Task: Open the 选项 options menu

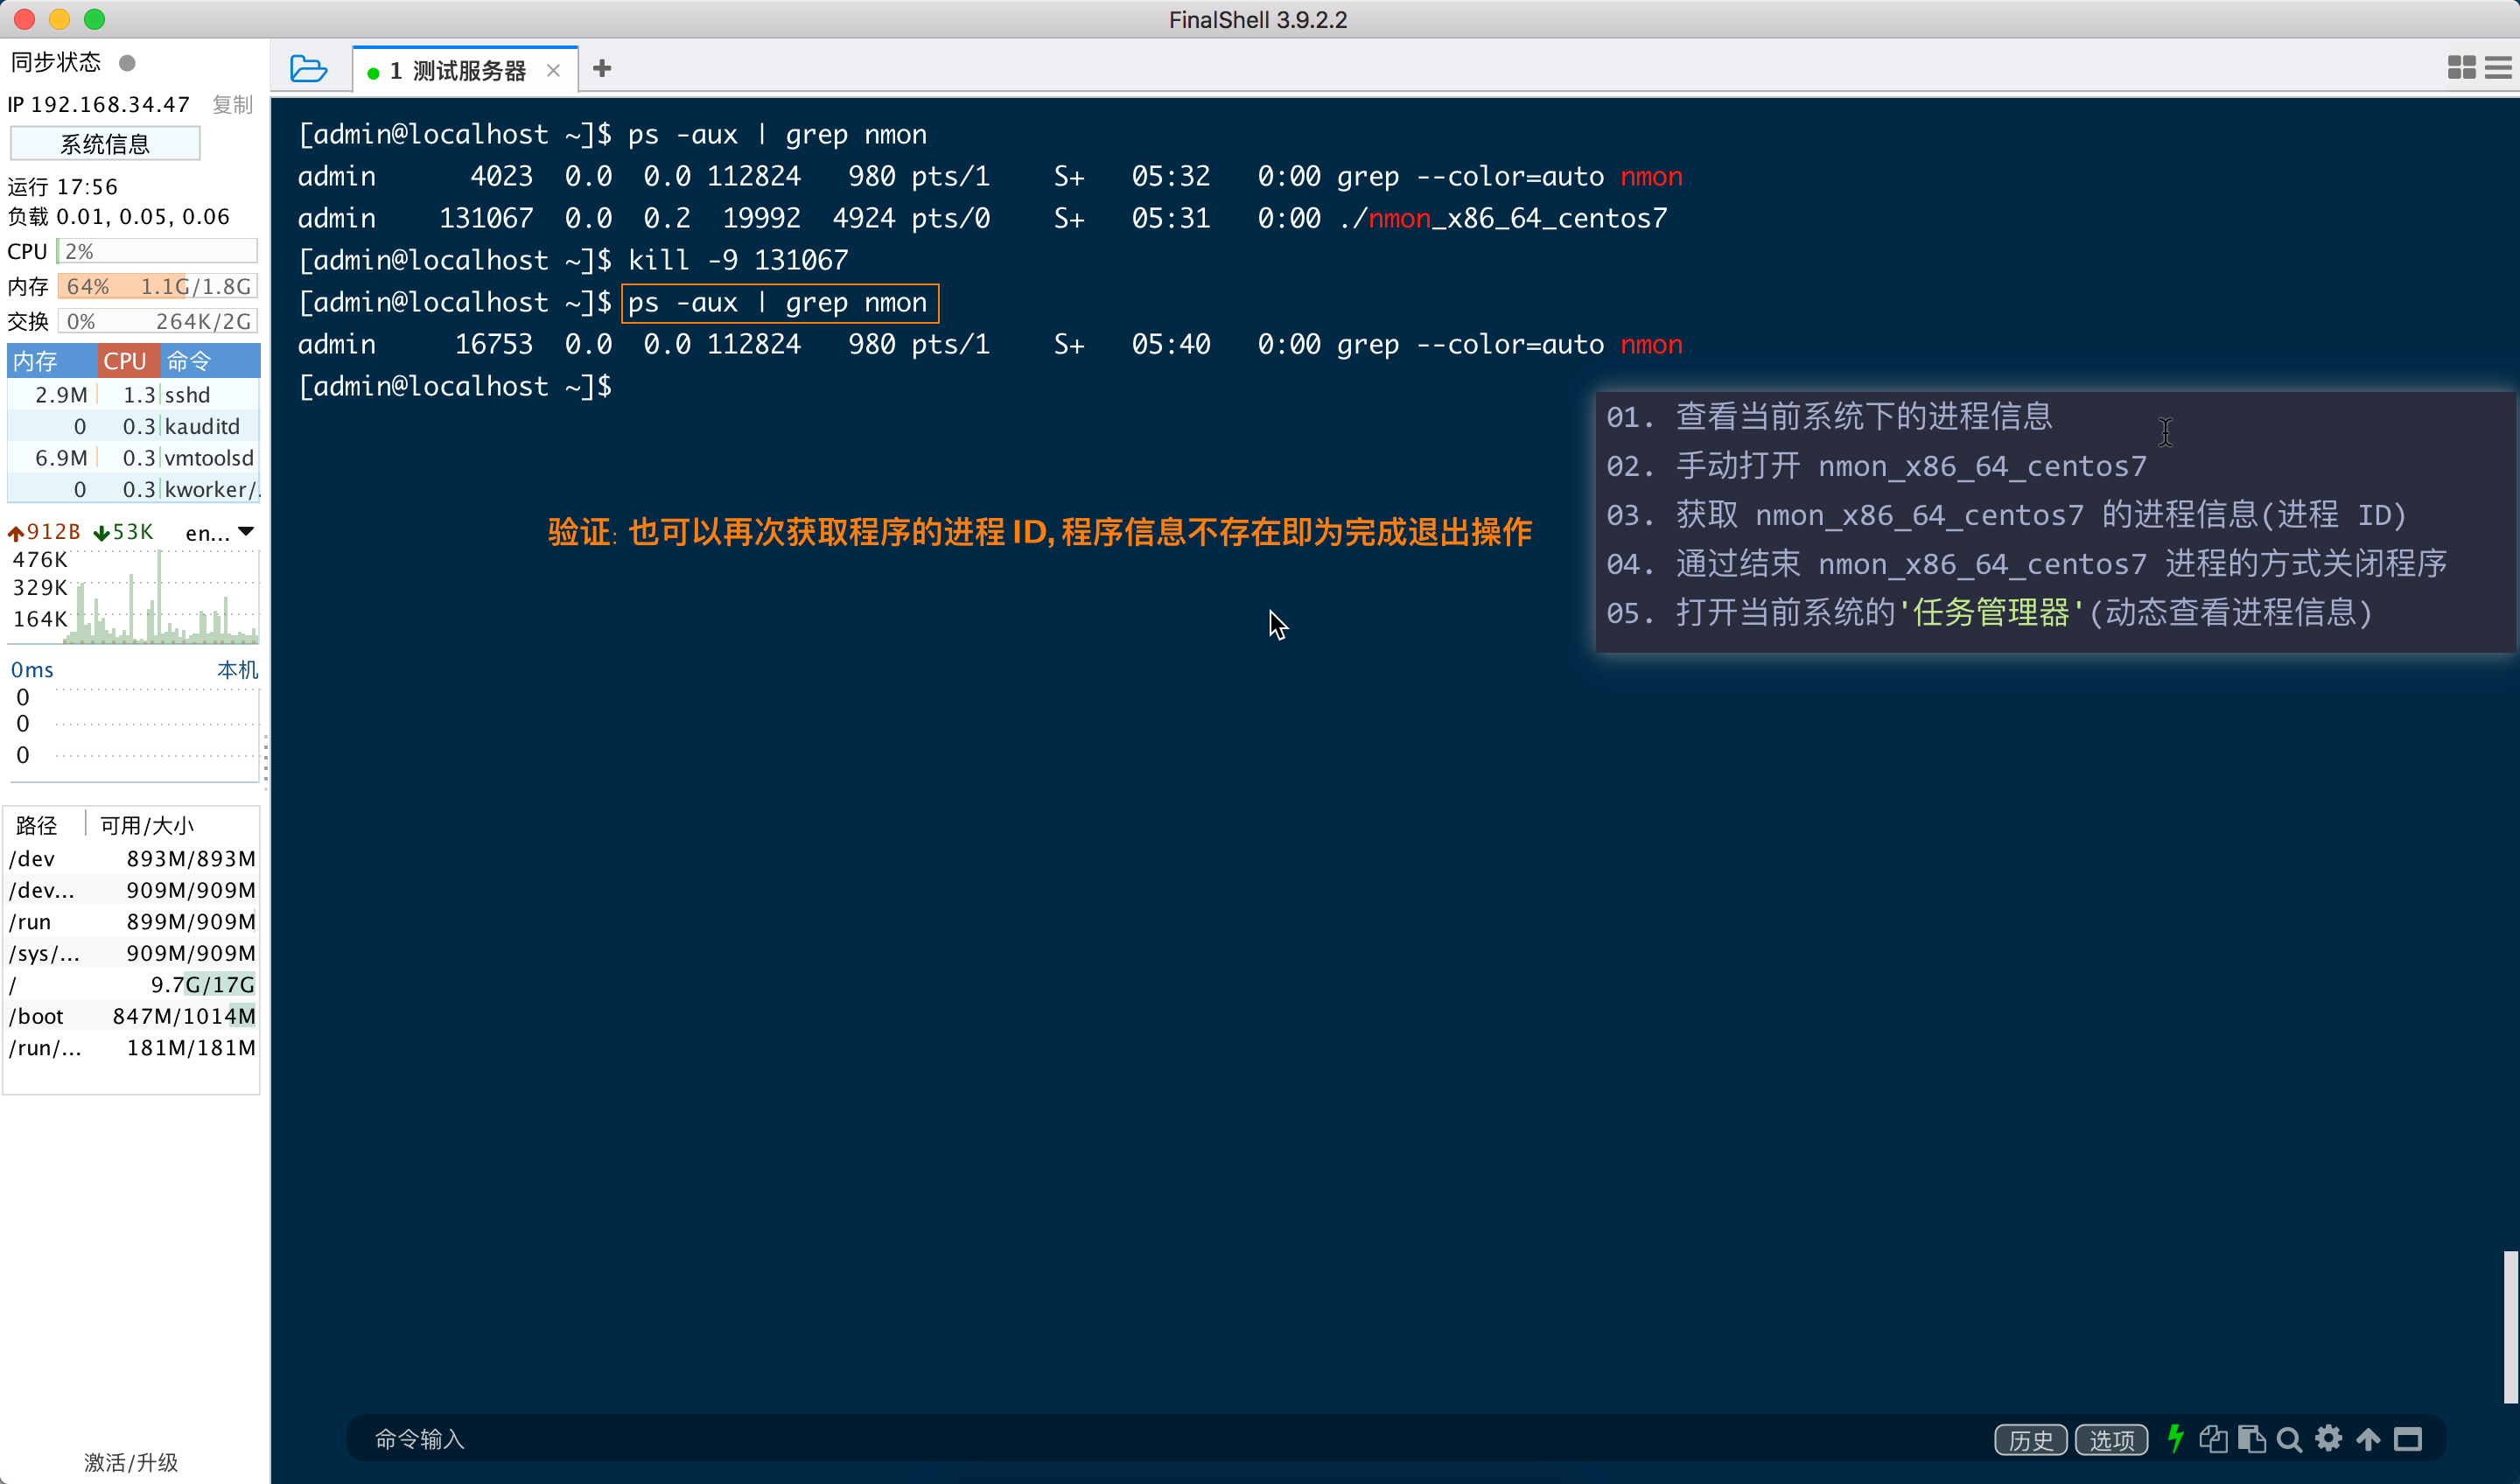Action: pyautogui.click(x=2111, y=1439)
